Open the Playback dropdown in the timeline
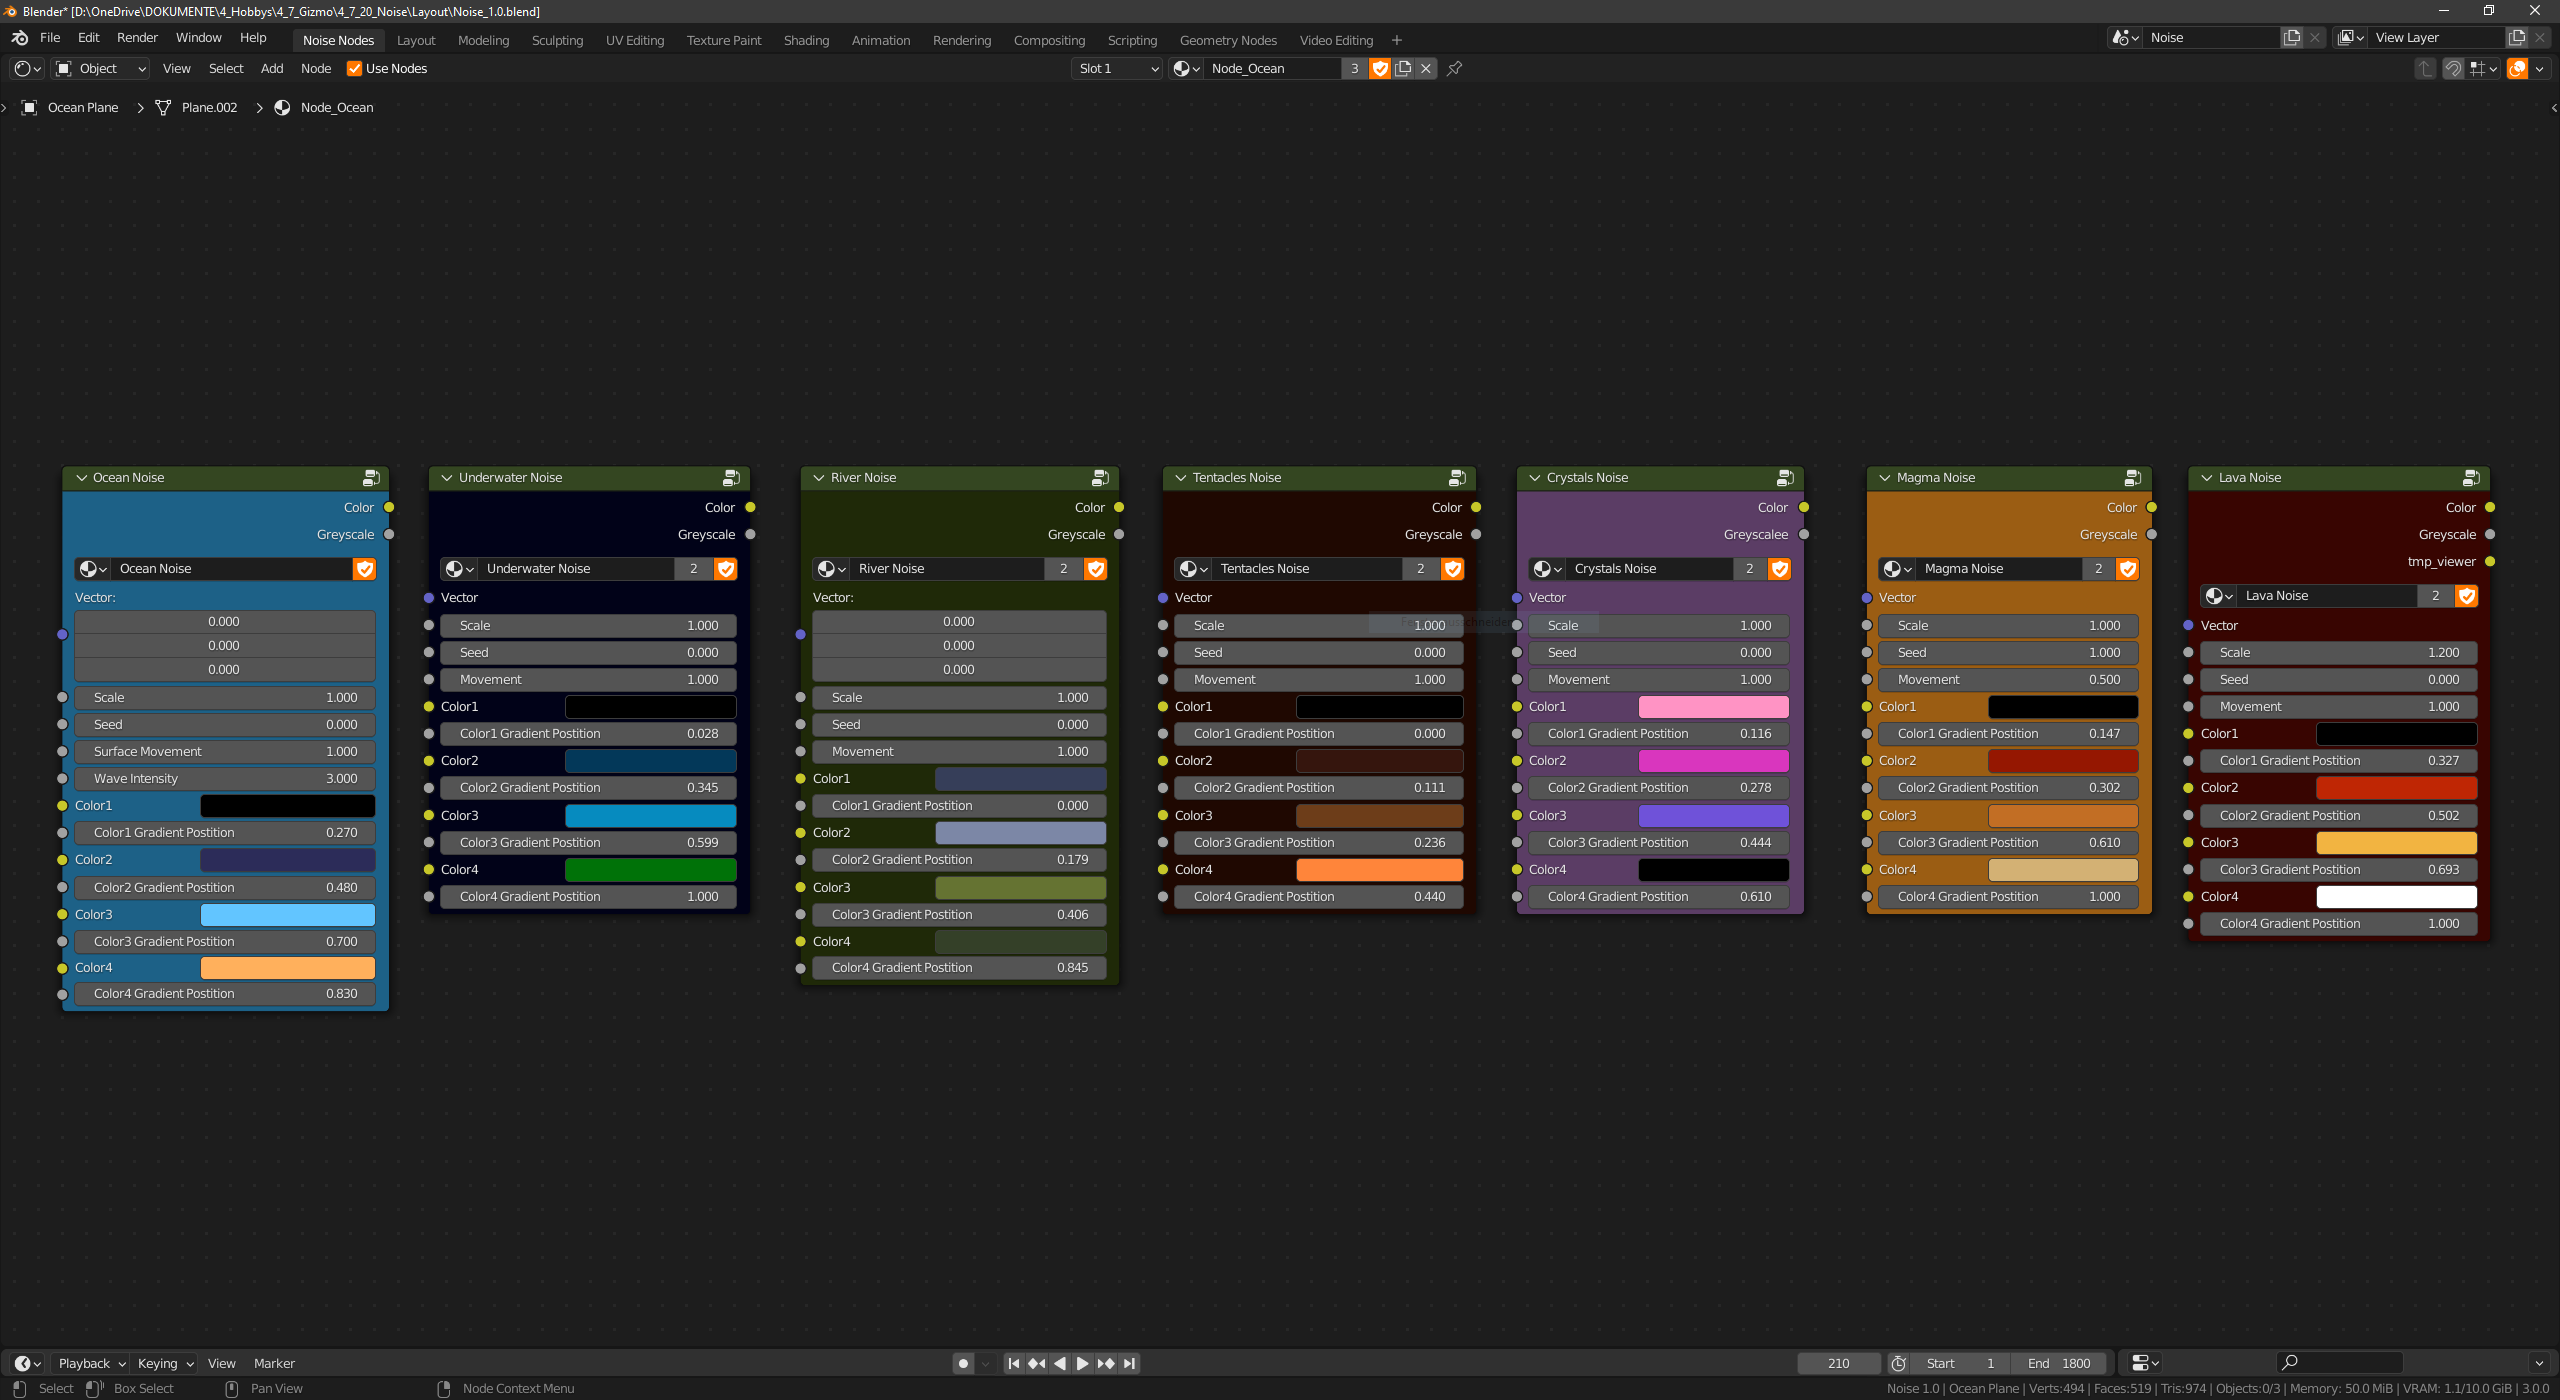 tap(89, 1362)
